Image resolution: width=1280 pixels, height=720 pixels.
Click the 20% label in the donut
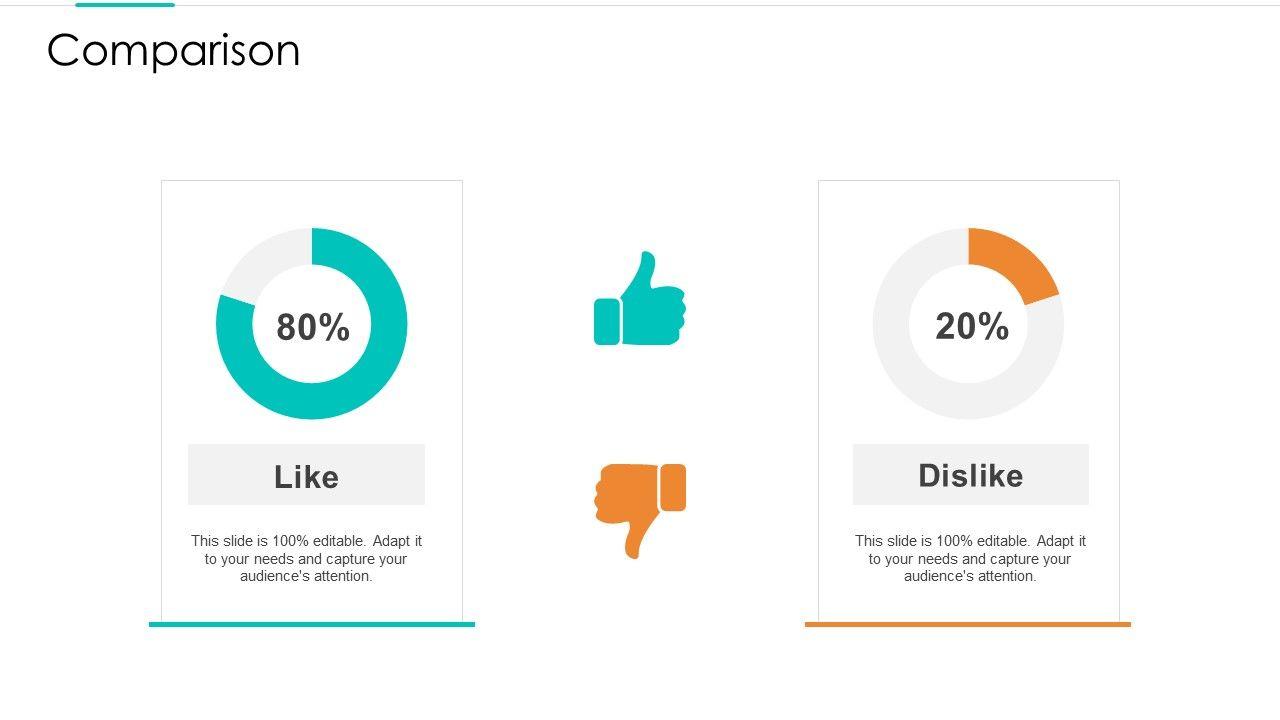pyautogui.click(x=972, y=326)
